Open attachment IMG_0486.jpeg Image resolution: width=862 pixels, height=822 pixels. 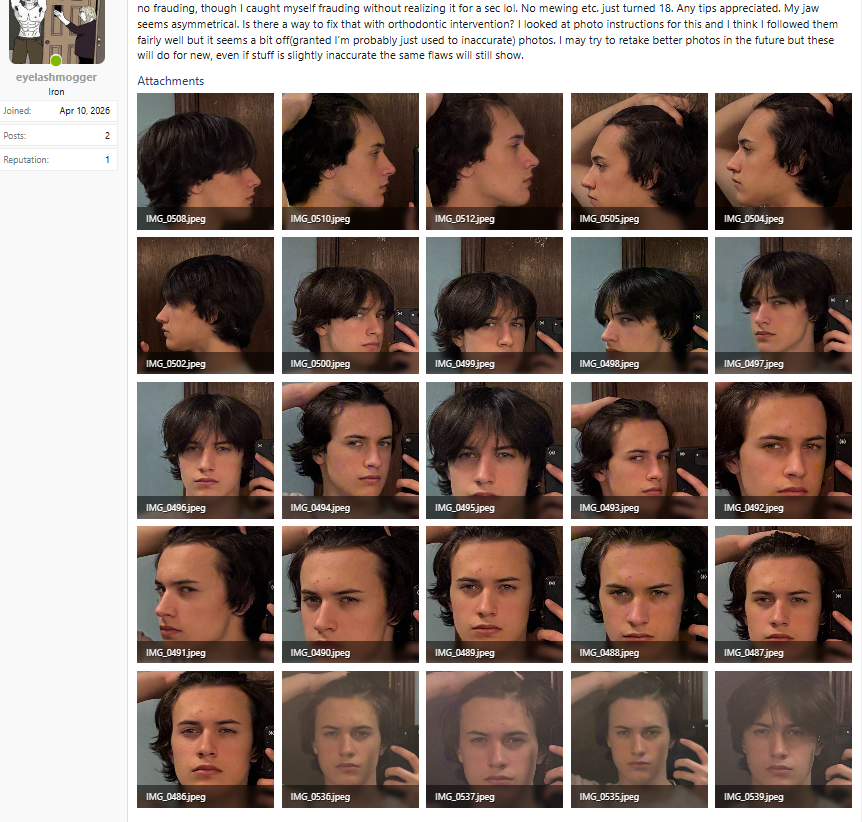point(205,739)
